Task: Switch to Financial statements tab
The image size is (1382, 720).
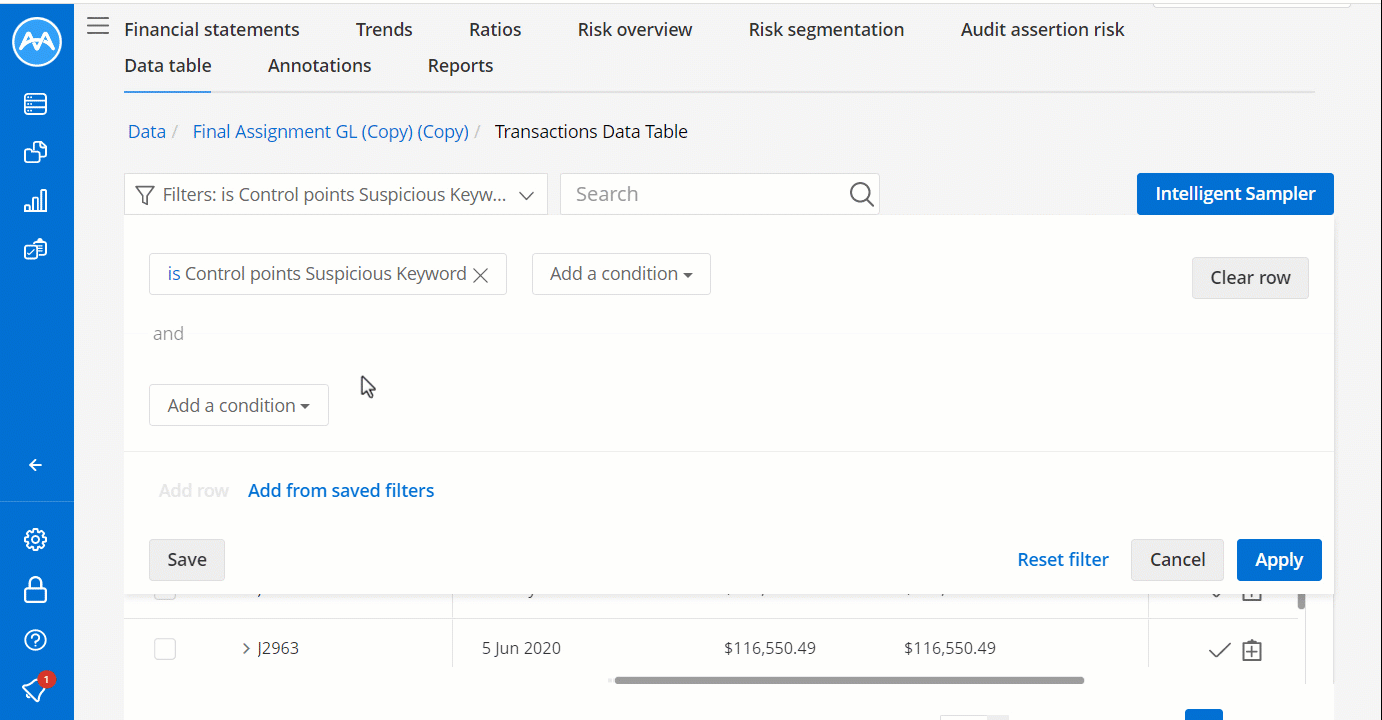Action: 212,29
